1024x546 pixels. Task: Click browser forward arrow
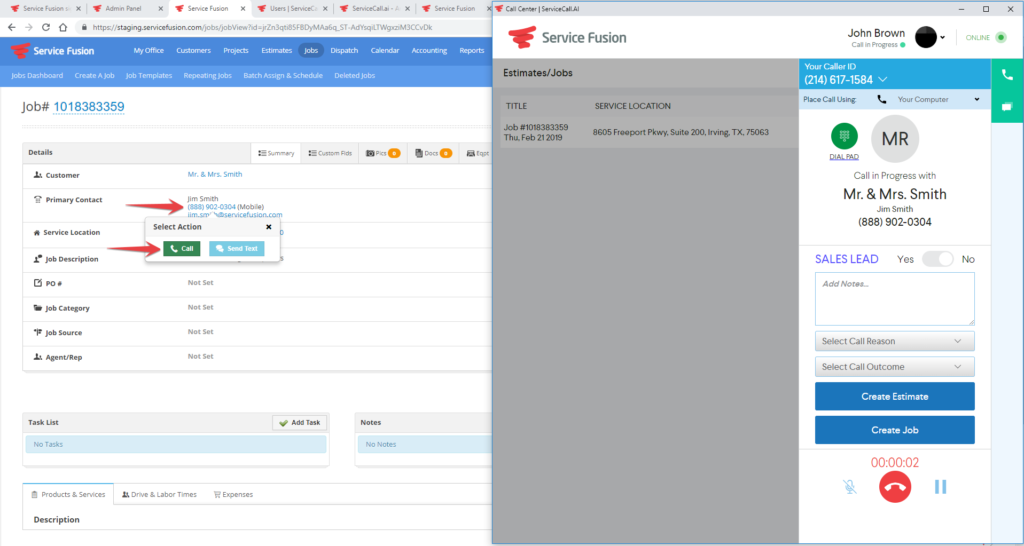tap(28, 27)
